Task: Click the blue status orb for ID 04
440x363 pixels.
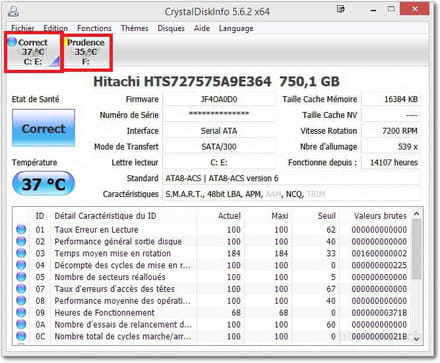Action: (21, 265)
